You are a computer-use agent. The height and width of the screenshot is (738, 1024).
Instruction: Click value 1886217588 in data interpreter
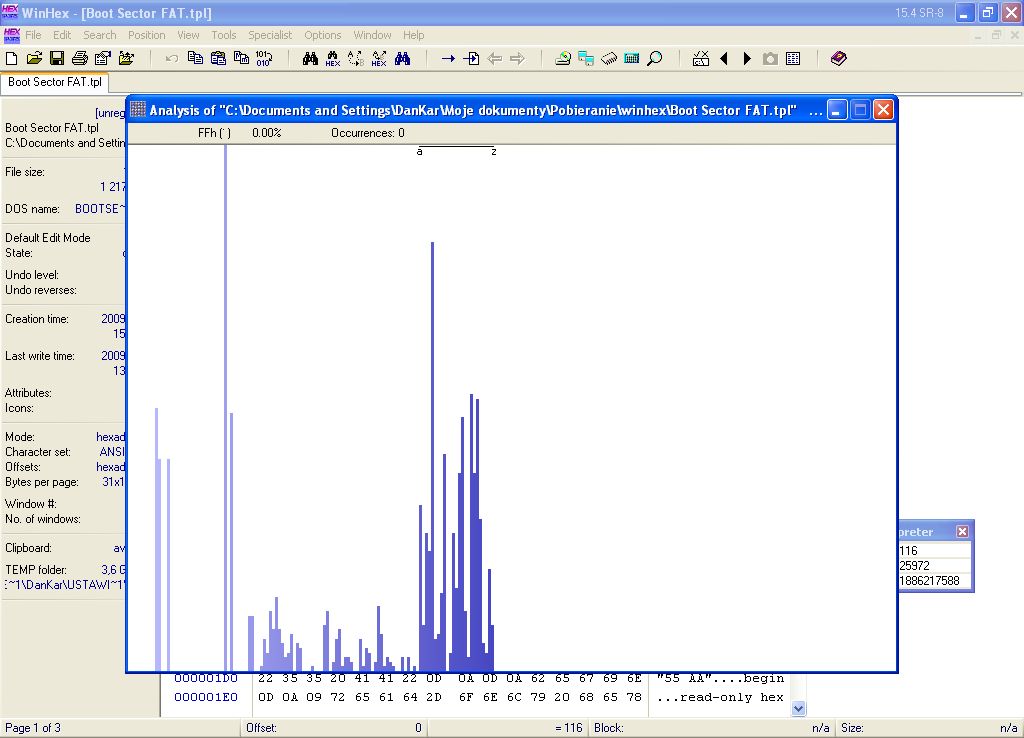coord(929,581)
